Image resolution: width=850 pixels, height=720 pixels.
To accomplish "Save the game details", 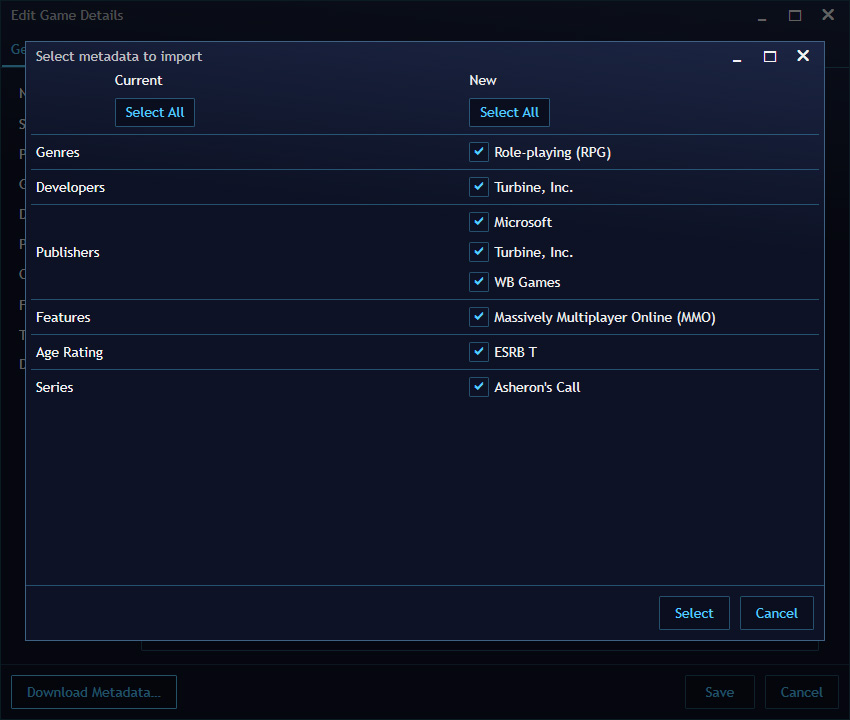I will 720,692.
